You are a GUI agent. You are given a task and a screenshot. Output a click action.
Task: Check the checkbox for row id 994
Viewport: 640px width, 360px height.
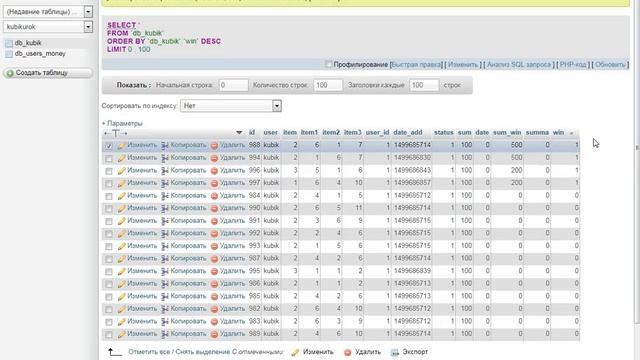click(109, 158)
